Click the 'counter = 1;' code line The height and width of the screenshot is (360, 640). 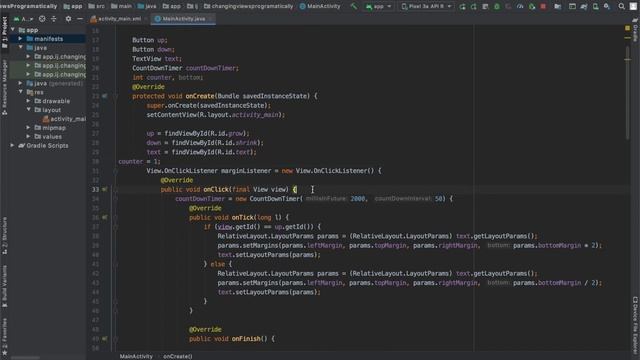tap(139, 162)
